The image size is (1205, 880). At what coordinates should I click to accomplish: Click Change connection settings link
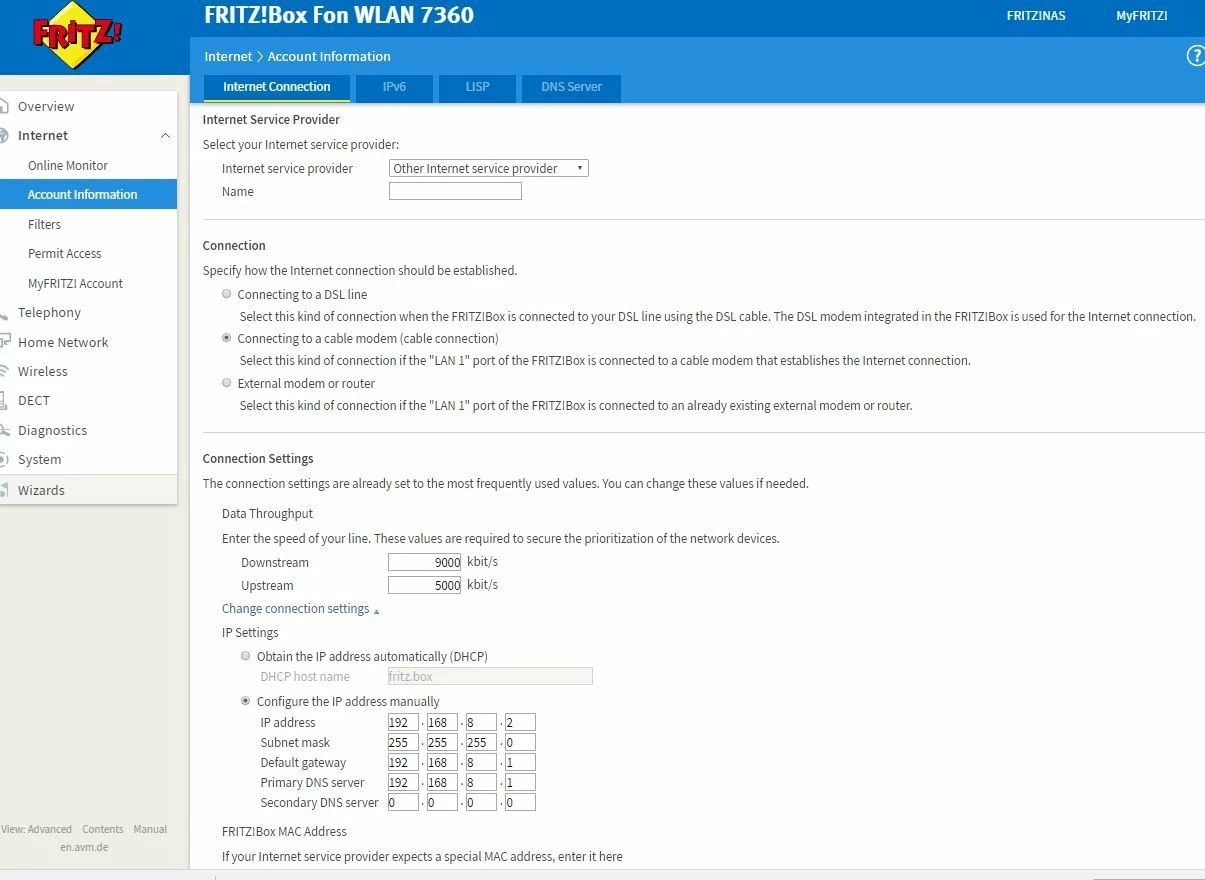tap(295, 608)
